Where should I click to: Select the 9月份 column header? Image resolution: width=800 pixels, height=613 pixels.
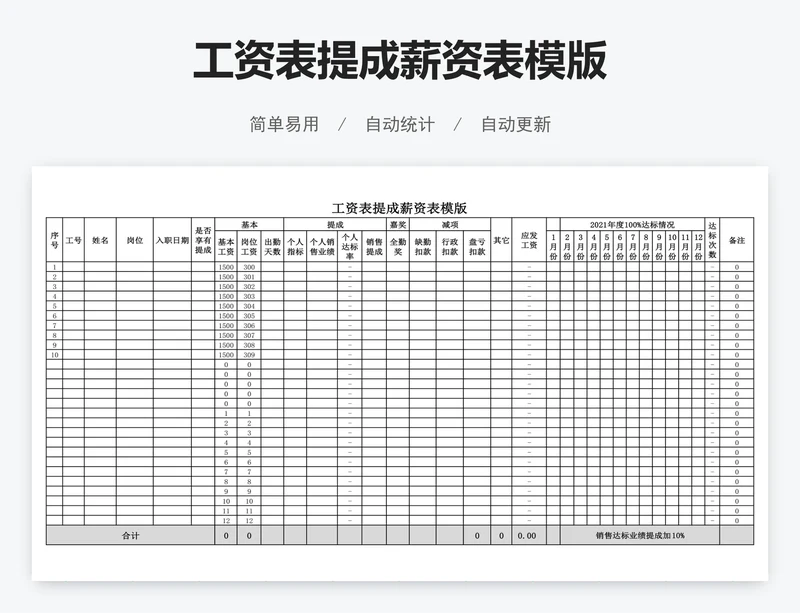[659, 247]
